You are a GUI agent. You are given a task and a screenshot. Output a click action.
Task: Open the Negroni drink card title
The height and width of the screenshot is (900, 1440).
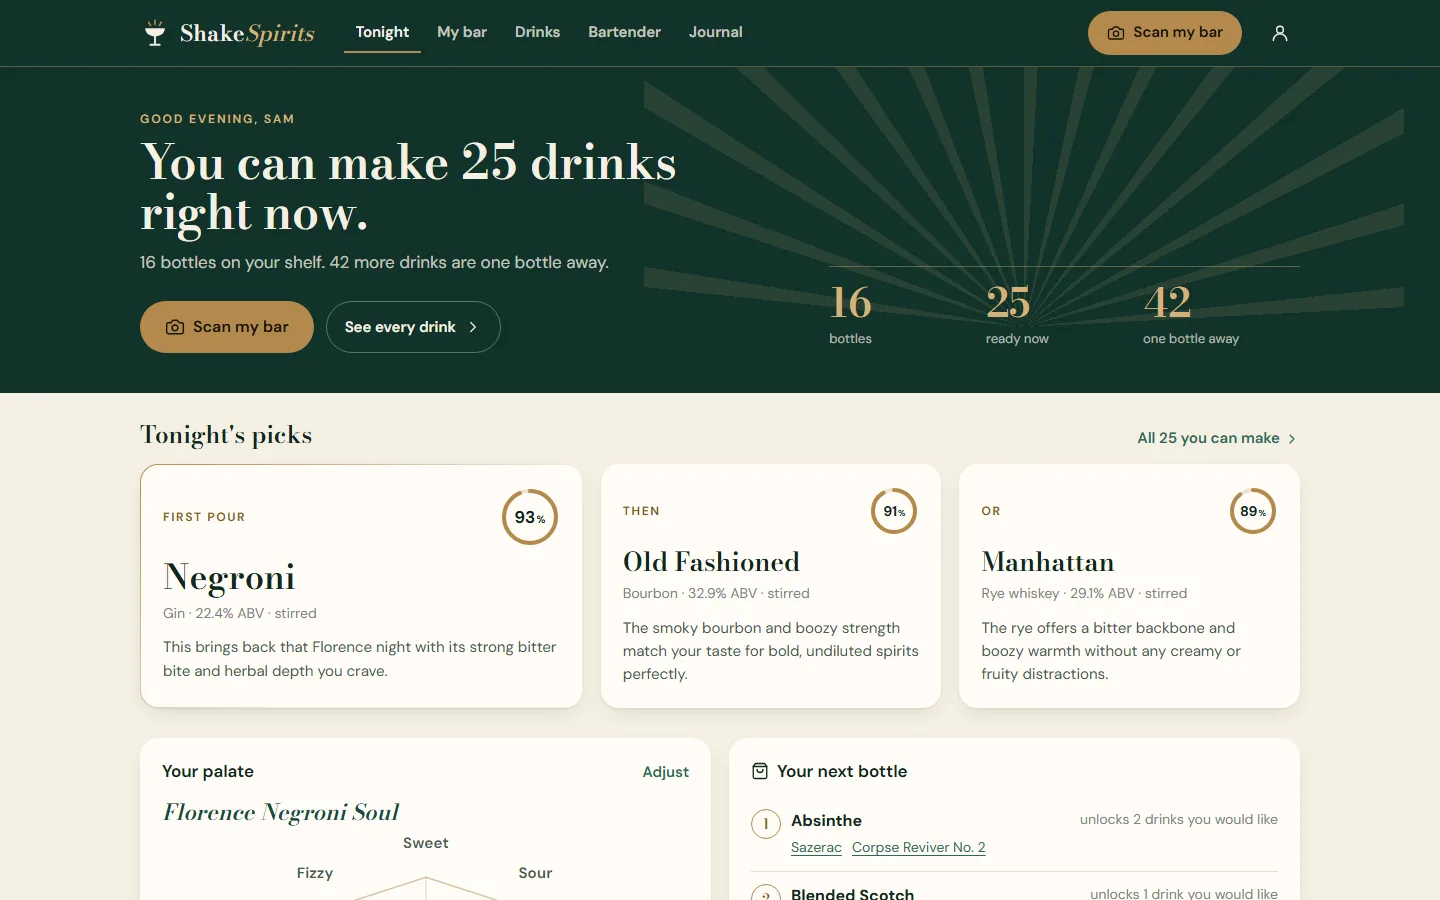coord(229,577)
